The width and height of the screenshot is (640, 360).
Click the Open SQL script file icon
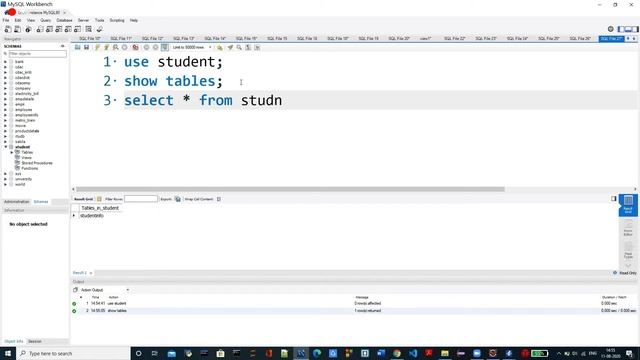tap(78, 47)
